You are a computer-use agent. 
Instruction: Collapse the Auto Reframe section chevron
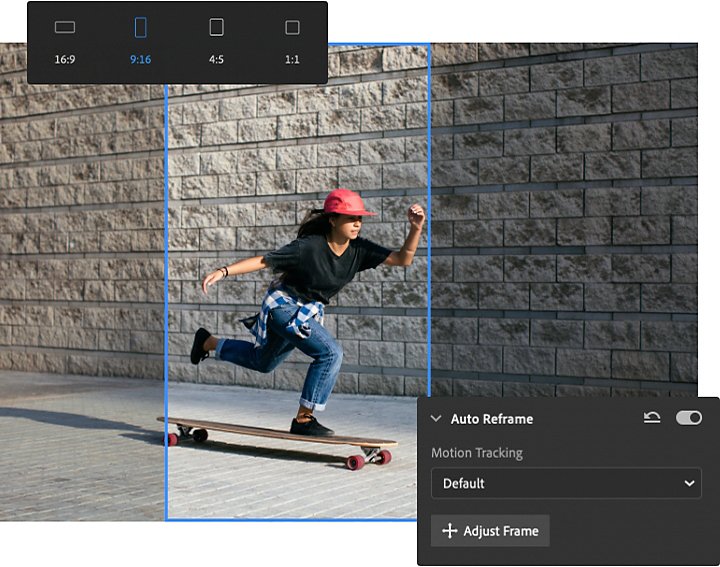(x=436, y=419)
